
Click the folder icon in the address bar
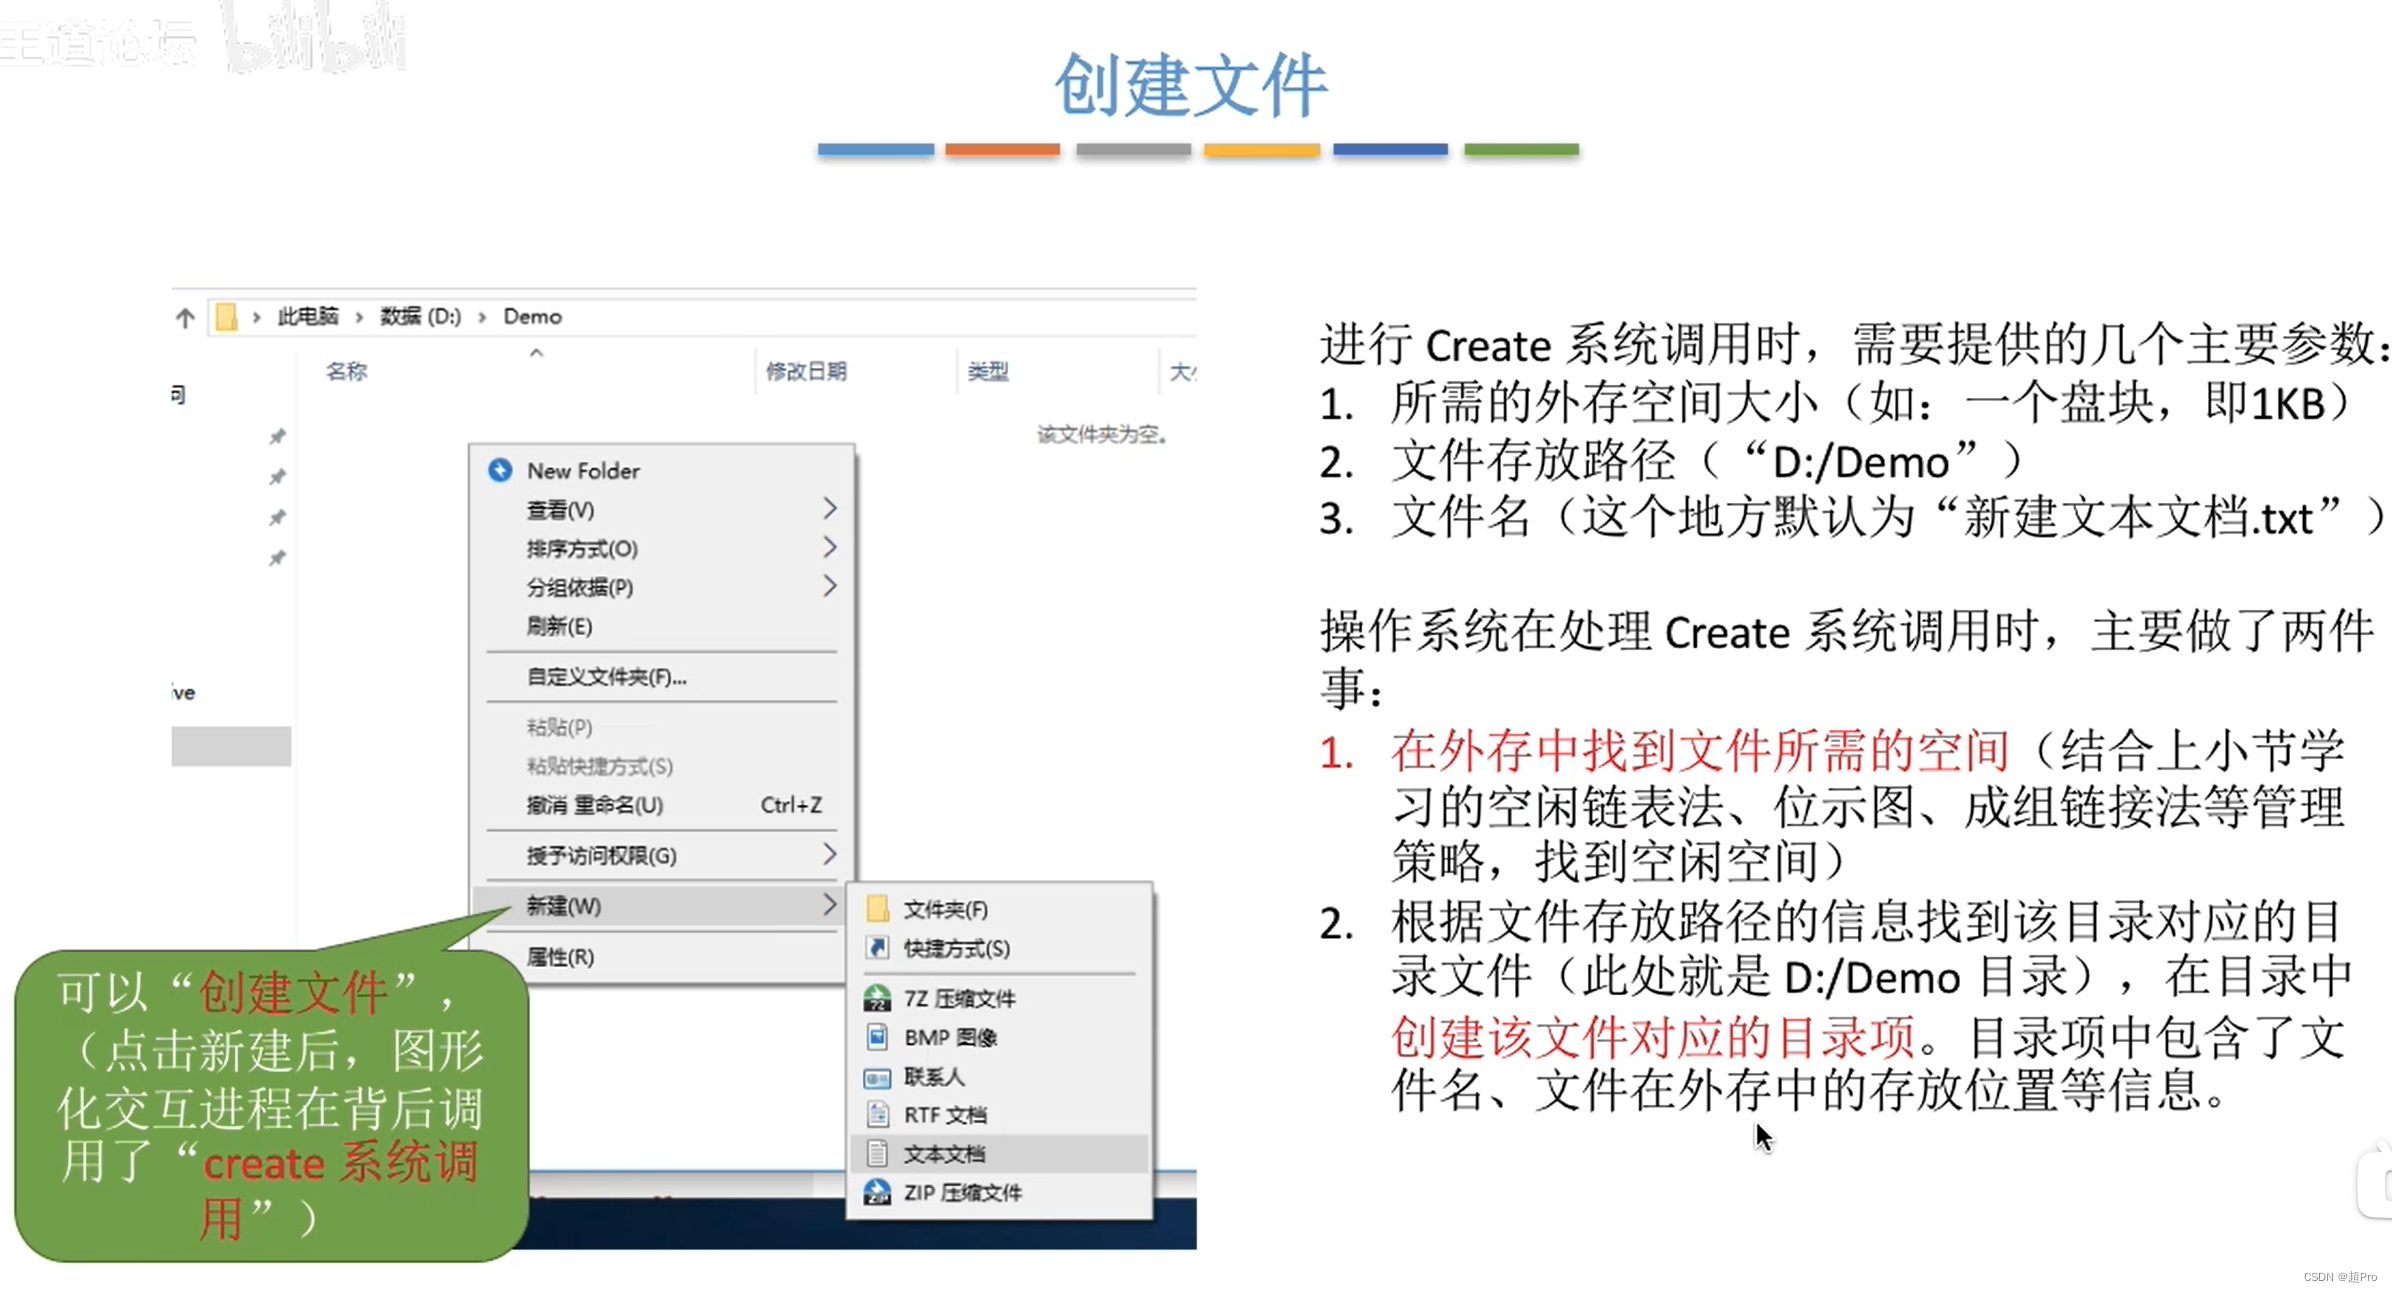tap(227, 317)
